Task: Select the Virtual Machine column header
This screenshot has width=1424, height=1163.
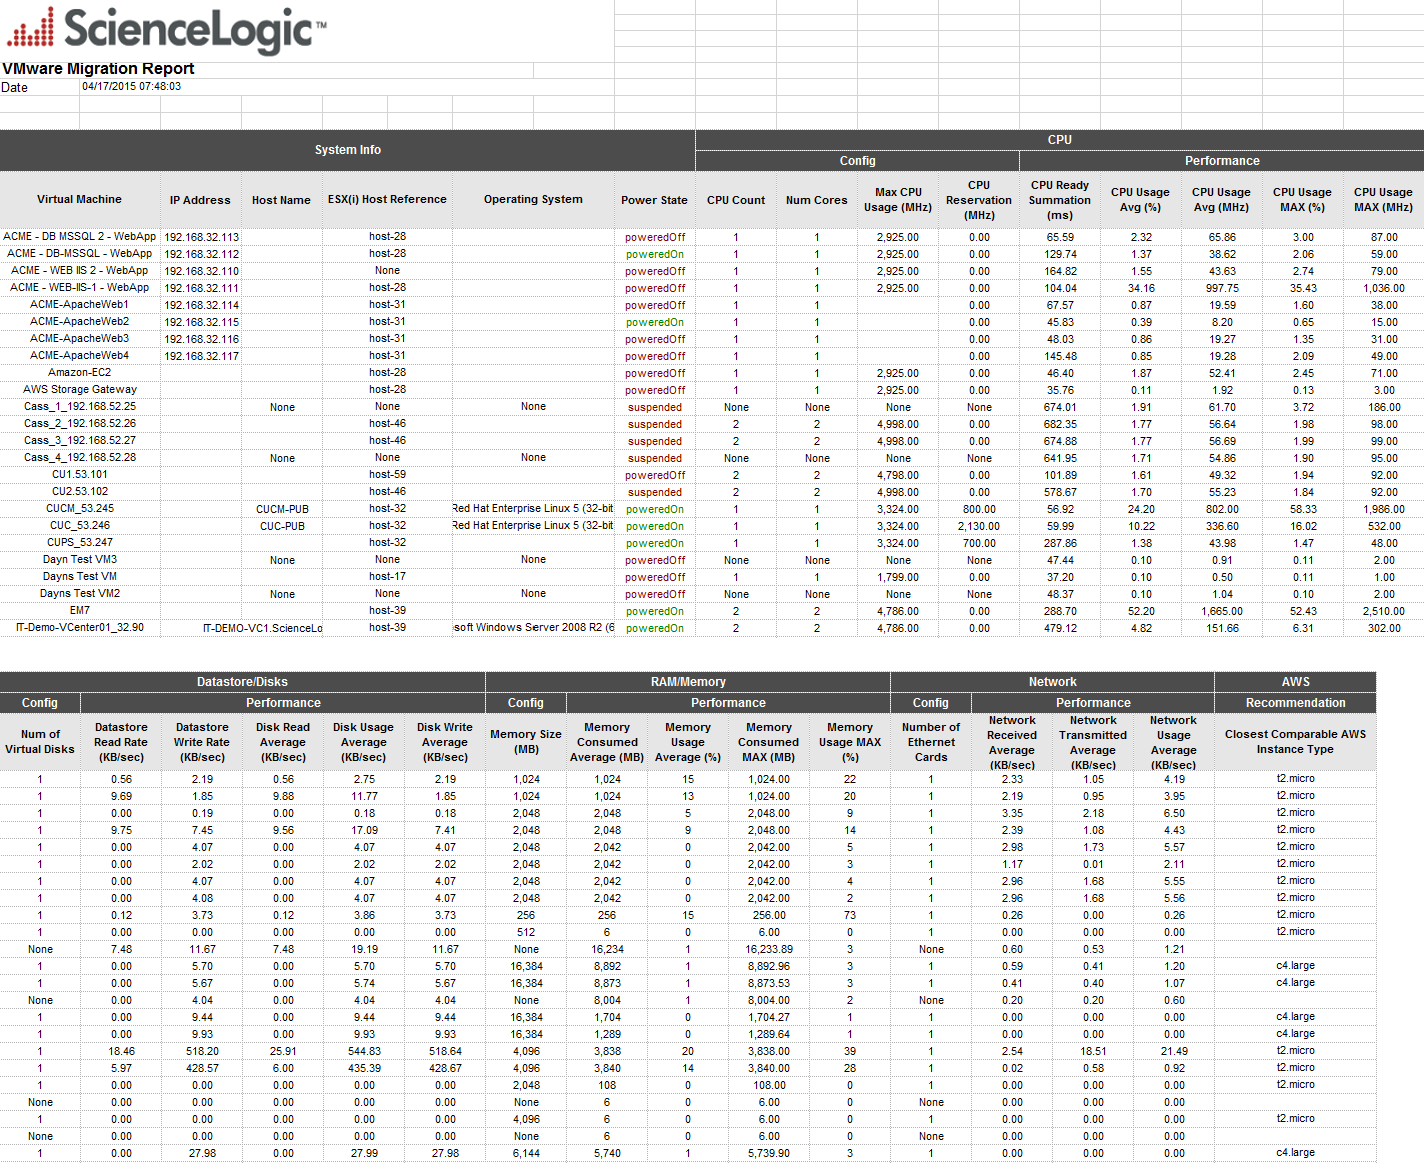Action: pos(79,200)
